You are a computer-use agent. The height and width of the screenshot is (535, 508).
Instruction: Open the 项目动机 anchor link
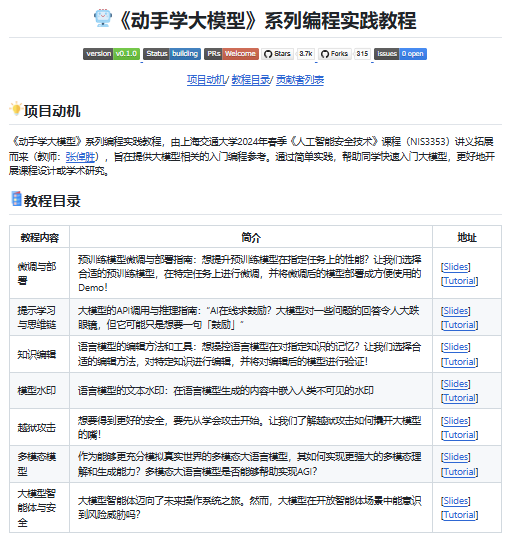206,80
